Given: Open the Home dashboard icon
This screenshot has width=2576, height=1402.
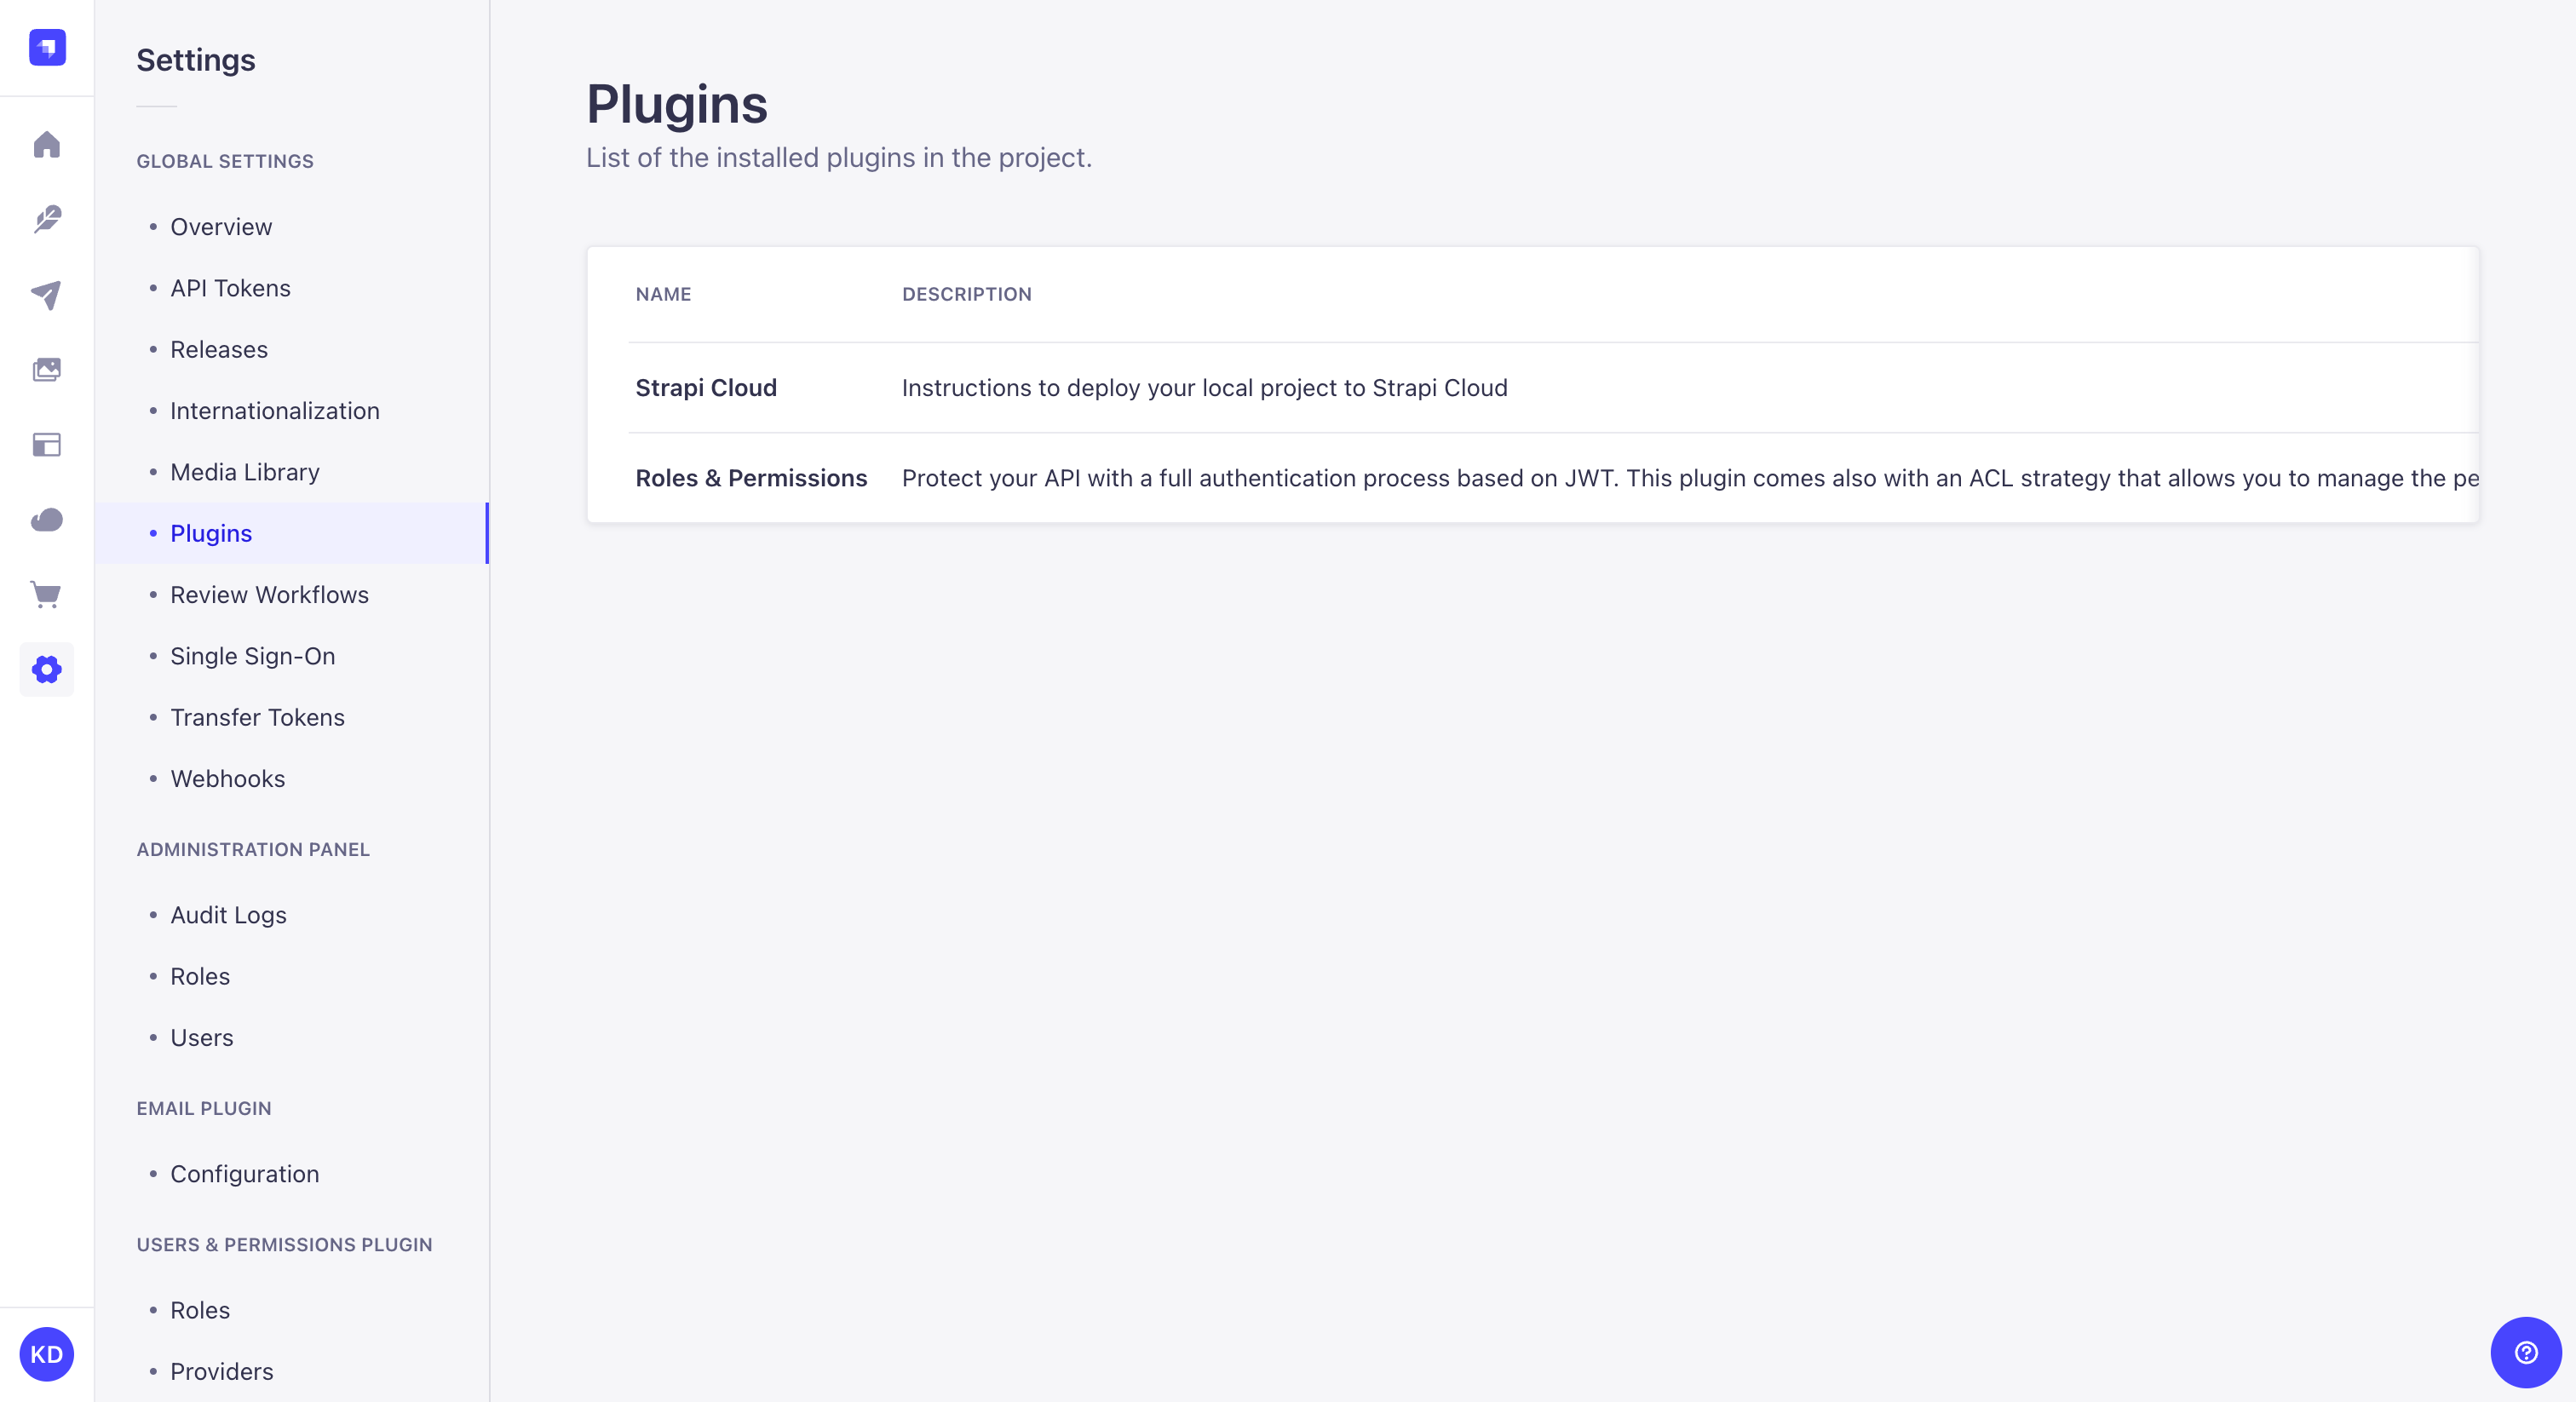Looking at the screenshot, I should point(46,145).
